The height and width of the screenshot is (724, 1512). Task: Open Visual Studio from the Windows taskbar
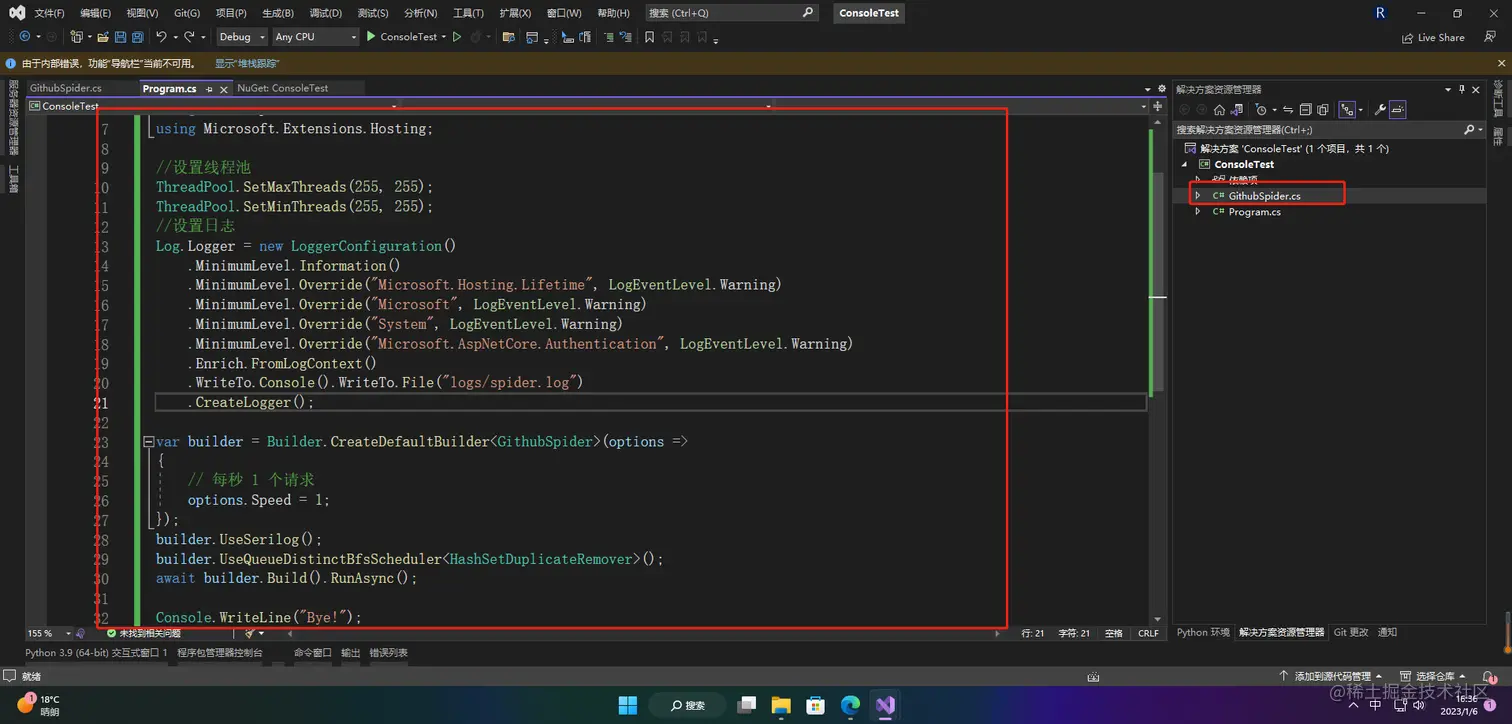click(x=885, y=705)
